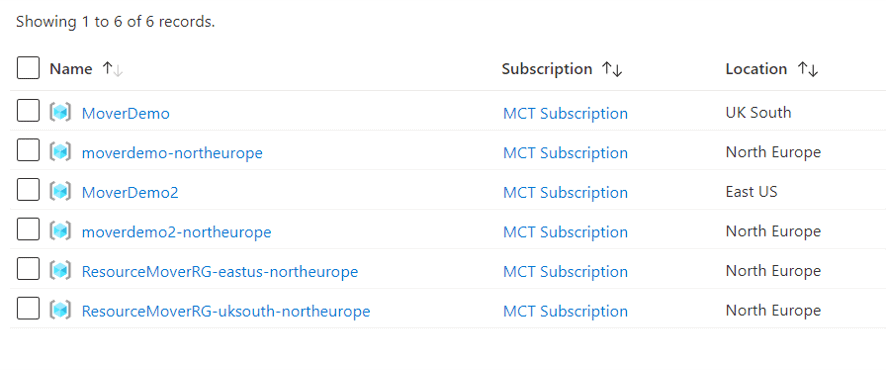Sort by the Subscription column arrows

612,69
